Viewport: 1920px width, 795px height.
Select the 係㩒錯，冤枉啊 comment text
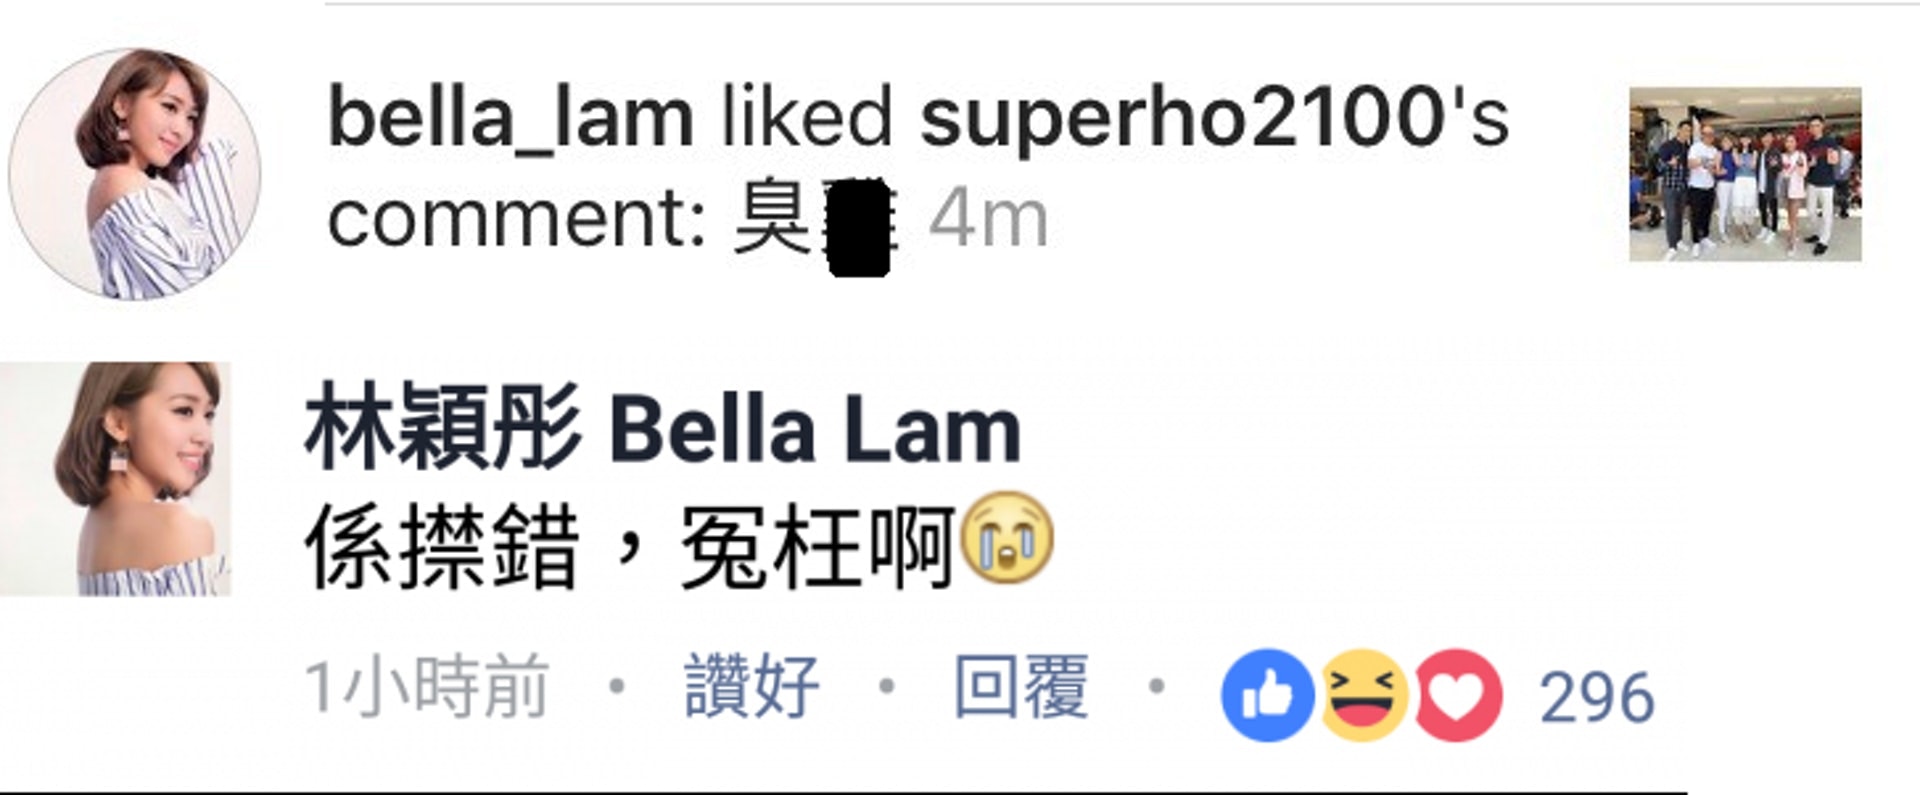click(629, 546)
